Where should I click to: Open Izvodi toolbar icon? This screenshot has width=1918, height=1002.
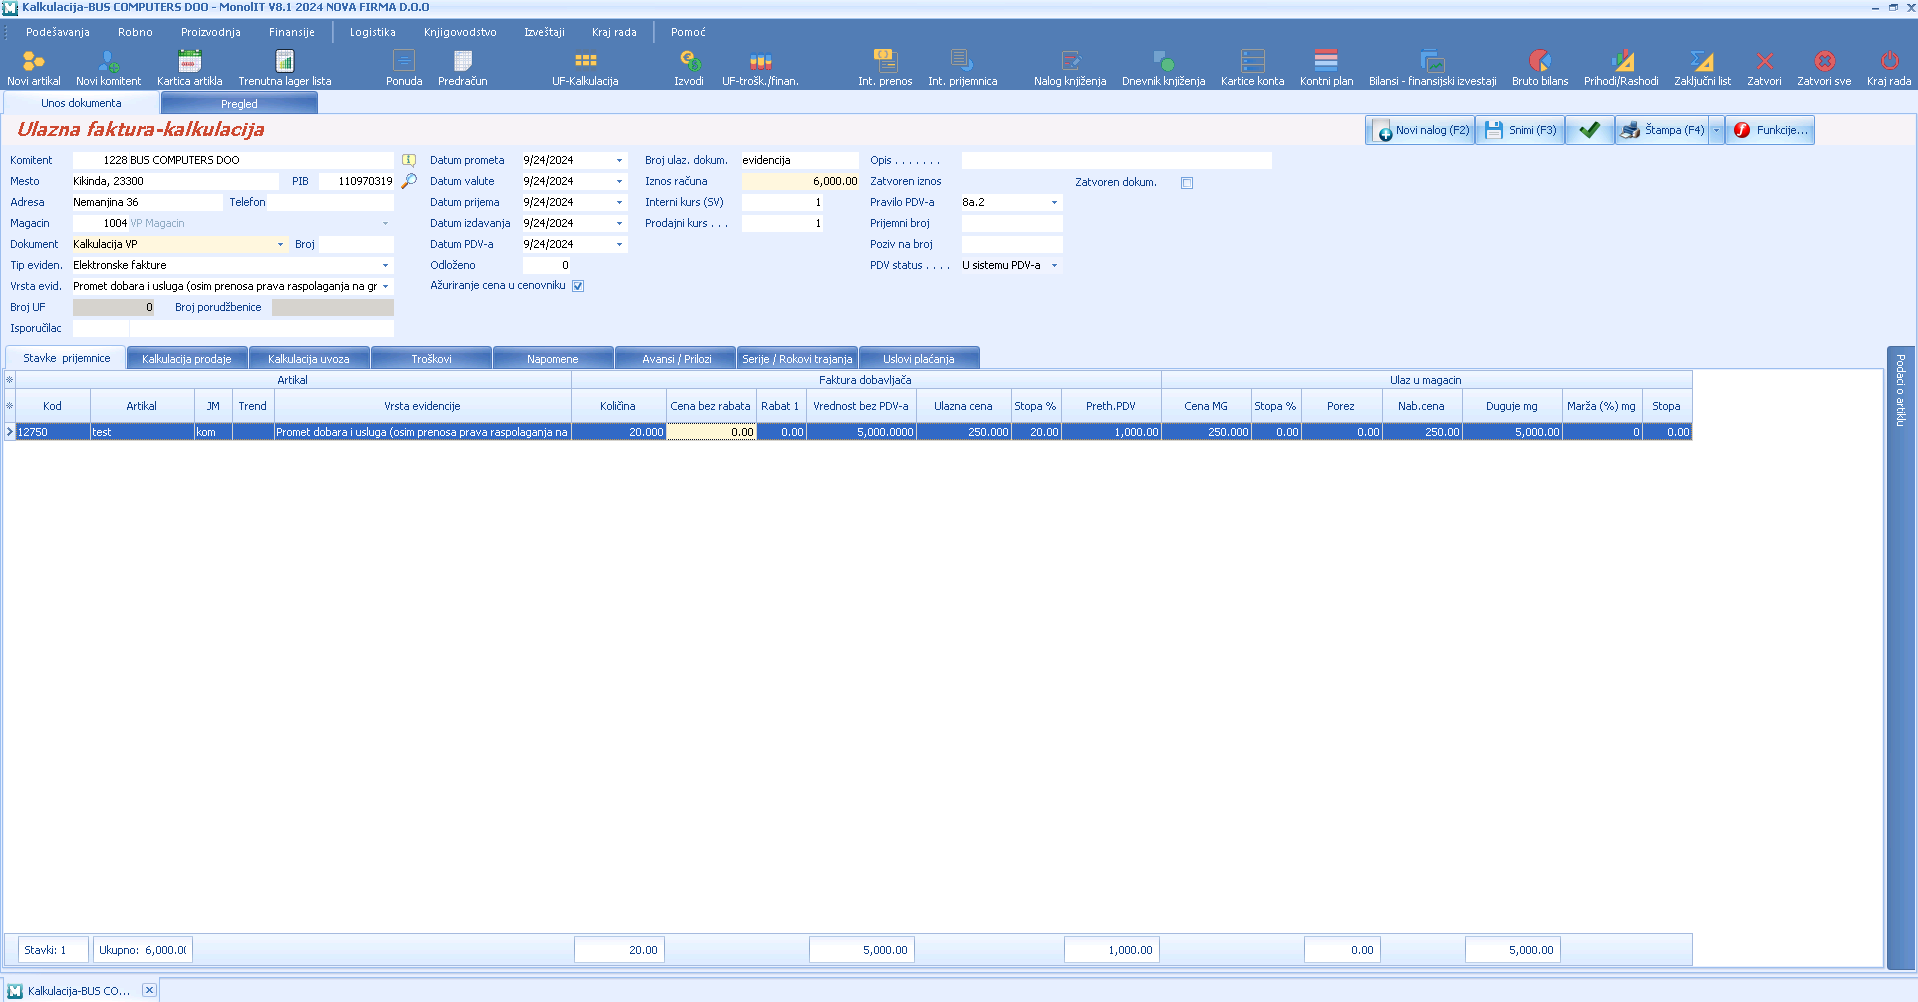689,68
